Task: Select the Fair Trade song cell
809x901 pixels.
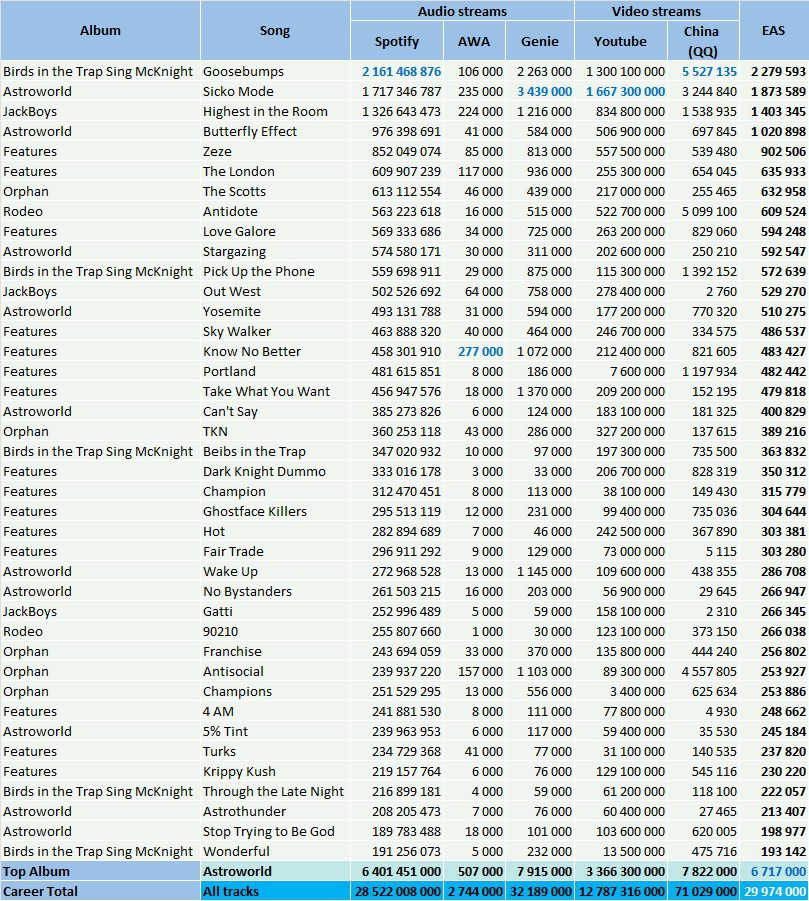Action: tap(275, 552)
